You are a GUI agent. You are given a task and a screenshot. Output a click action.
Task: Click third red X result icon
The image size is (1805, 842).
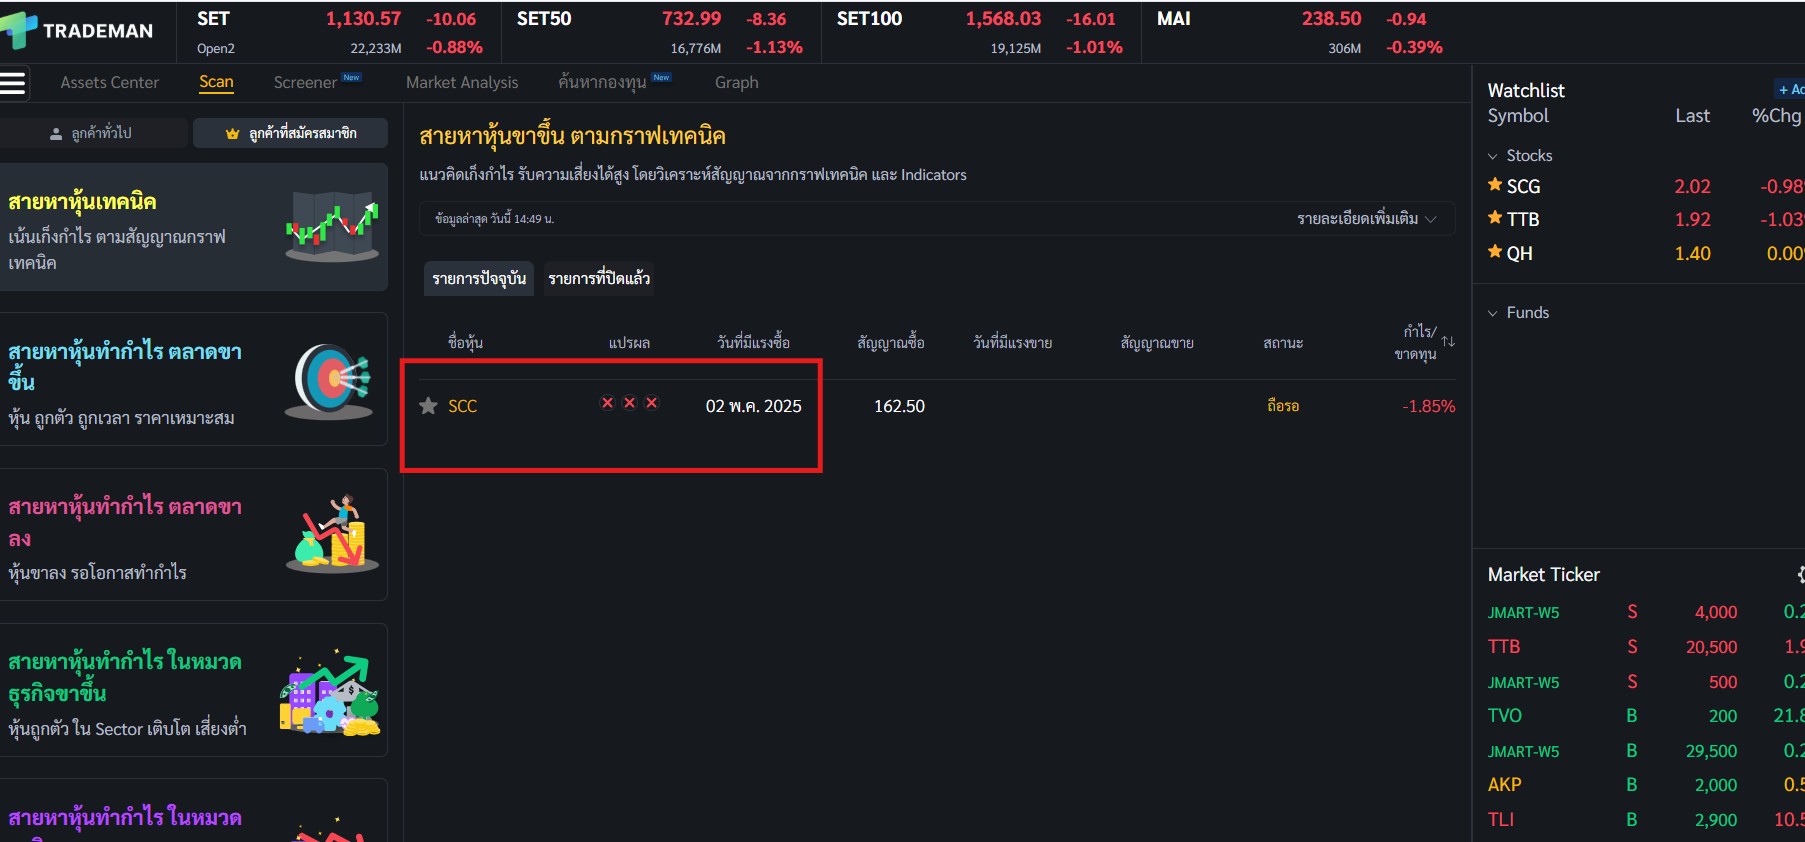pyautogui.click(x=651, y=403)
